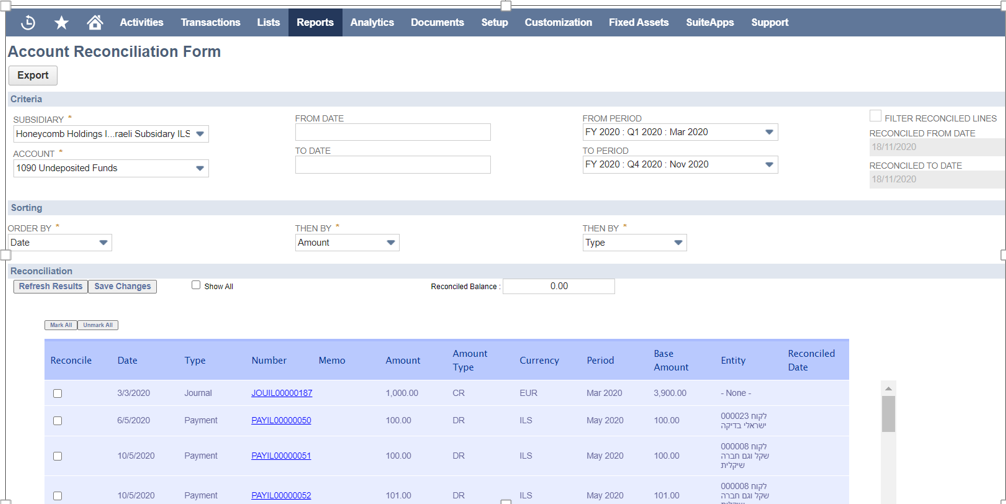Open the Fixed Assets menu
This screenshot has width=1006, height=504.
[639, 22]
